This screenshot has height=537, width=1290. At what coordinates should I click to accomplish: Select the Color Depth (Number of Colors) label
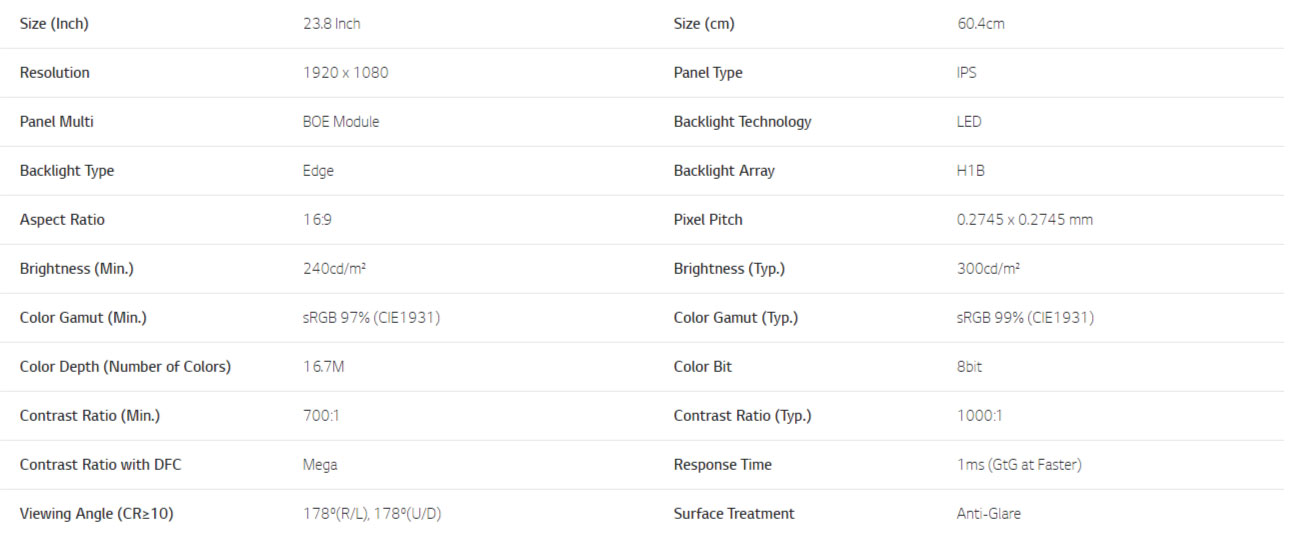pyautogui.click(x=125, y=367)
